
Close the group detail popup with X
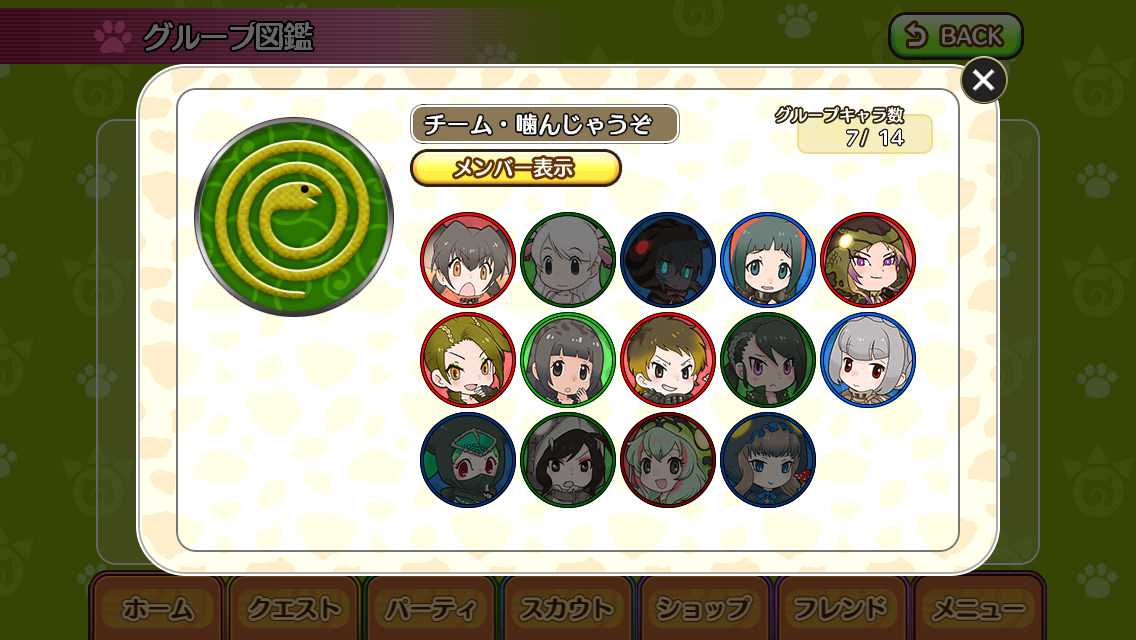pos(983,80)
